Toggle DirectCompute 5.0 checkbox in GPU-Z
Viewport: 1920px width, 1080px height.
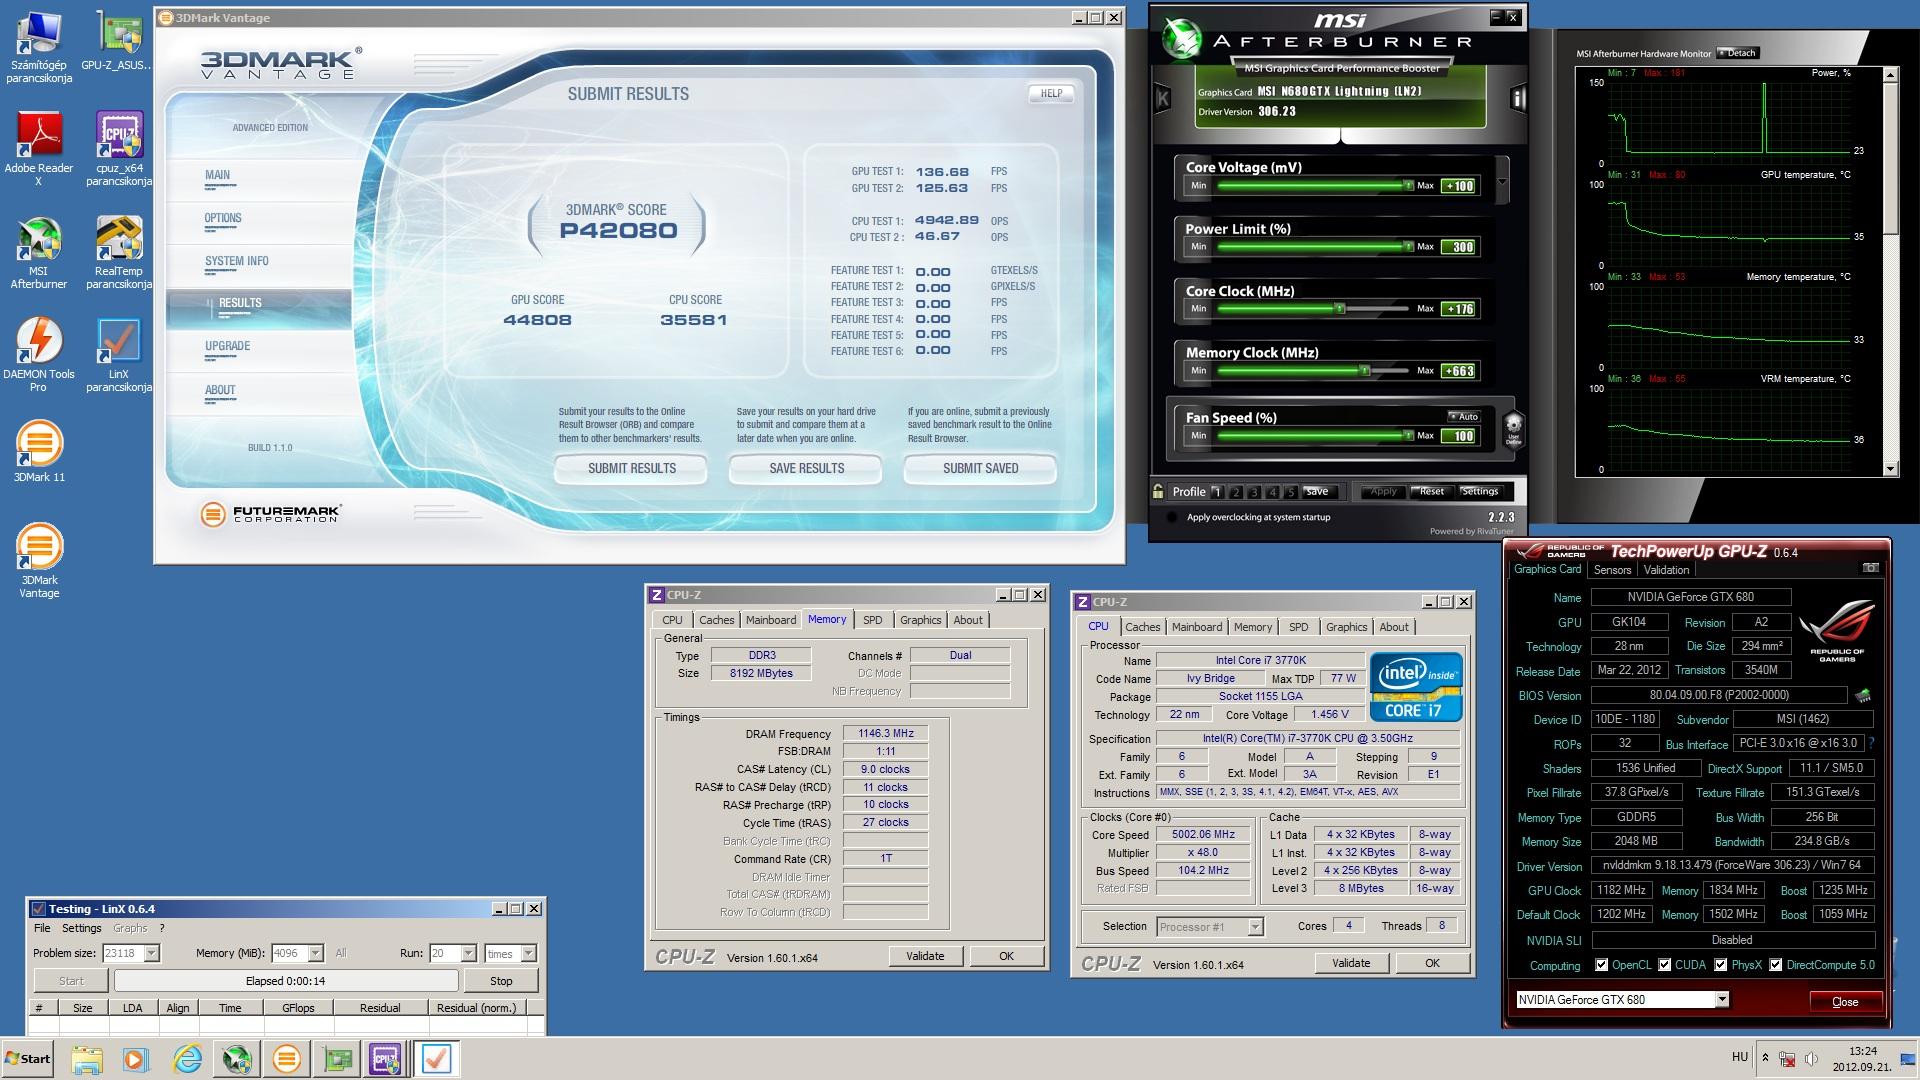(x=1776, y=965)
